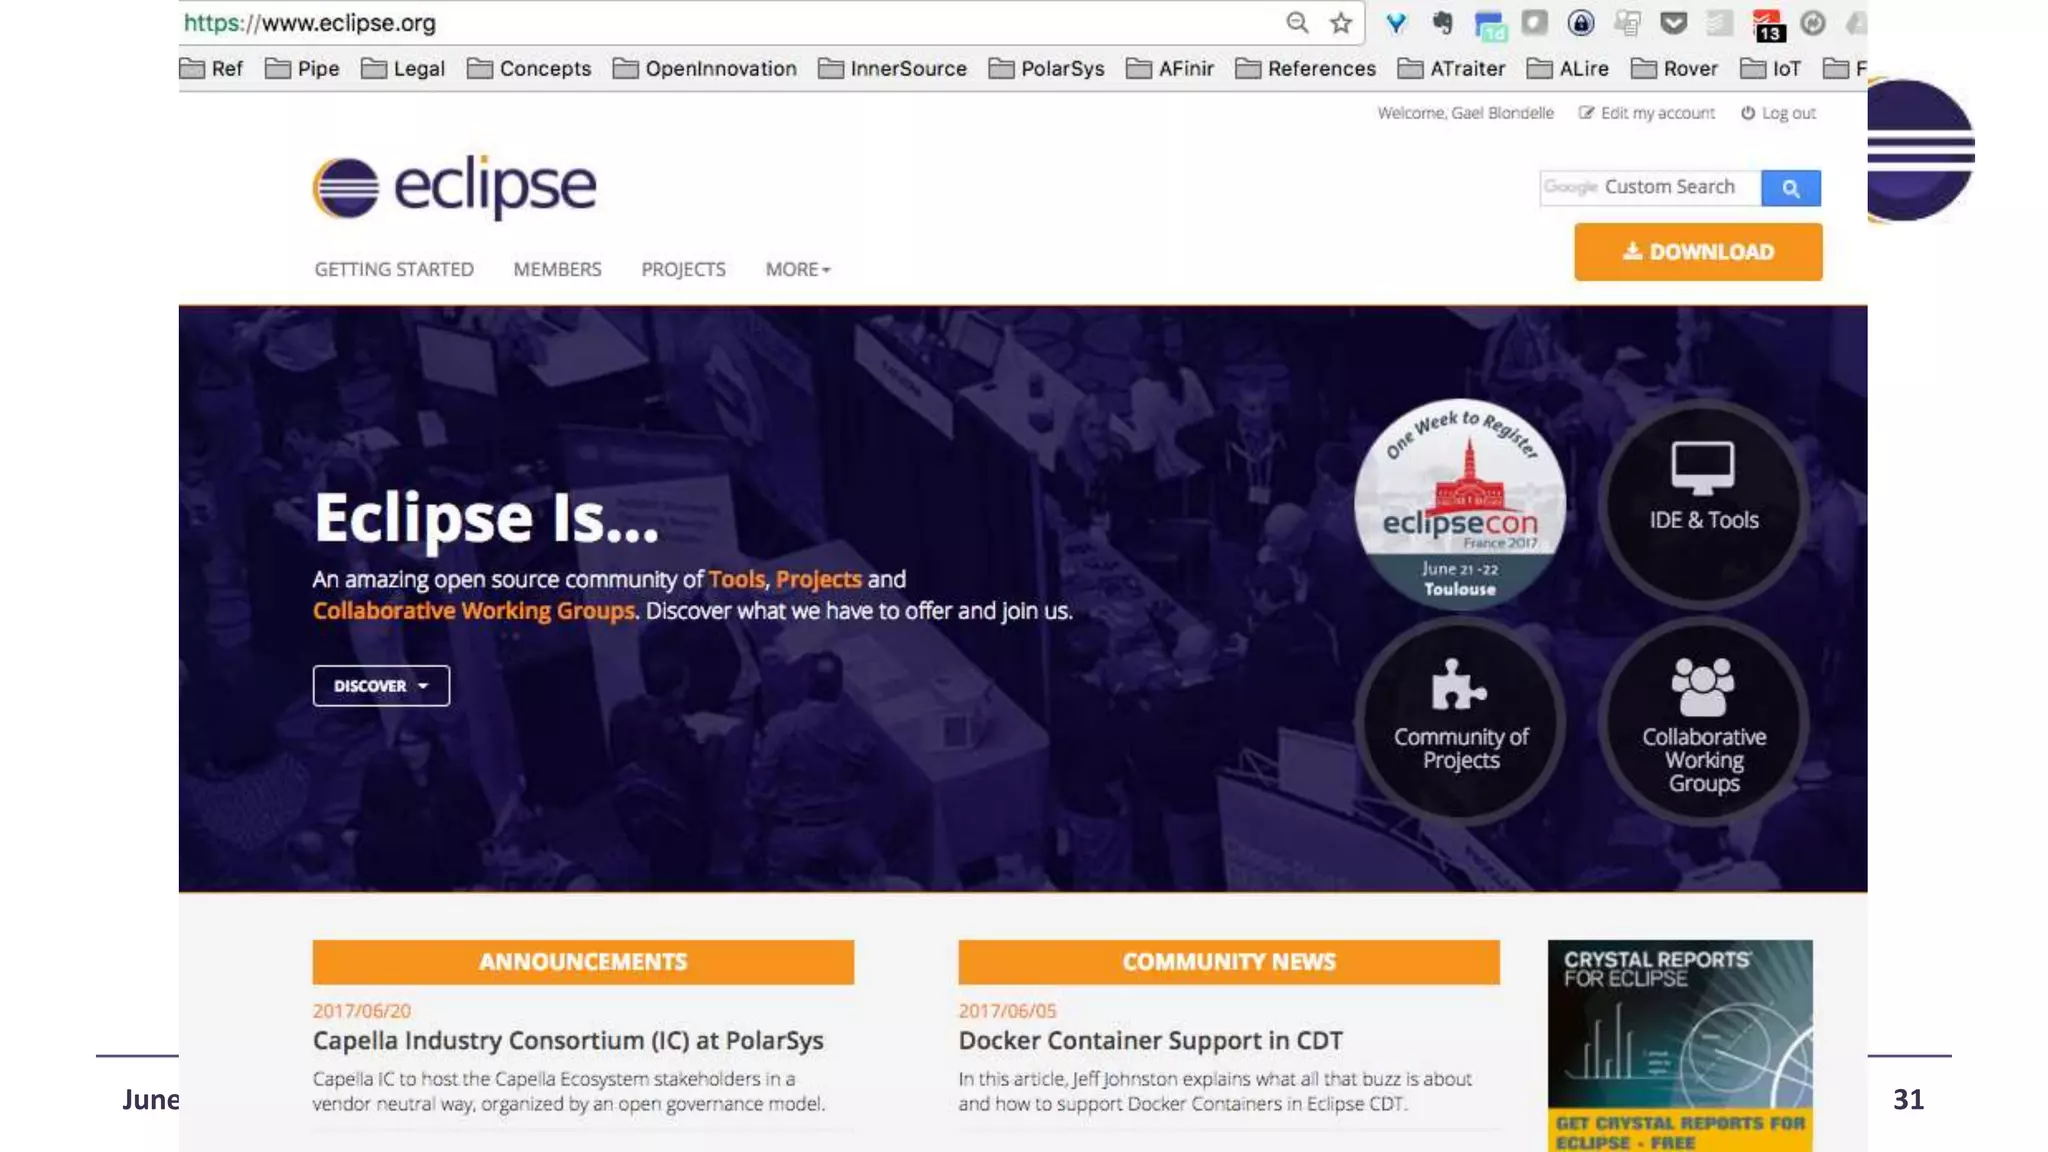Open the Pipe bookmarks folder
The width and height of the screenshot is (2048, 1152).
pyautogui.click(x=302, y=68)
